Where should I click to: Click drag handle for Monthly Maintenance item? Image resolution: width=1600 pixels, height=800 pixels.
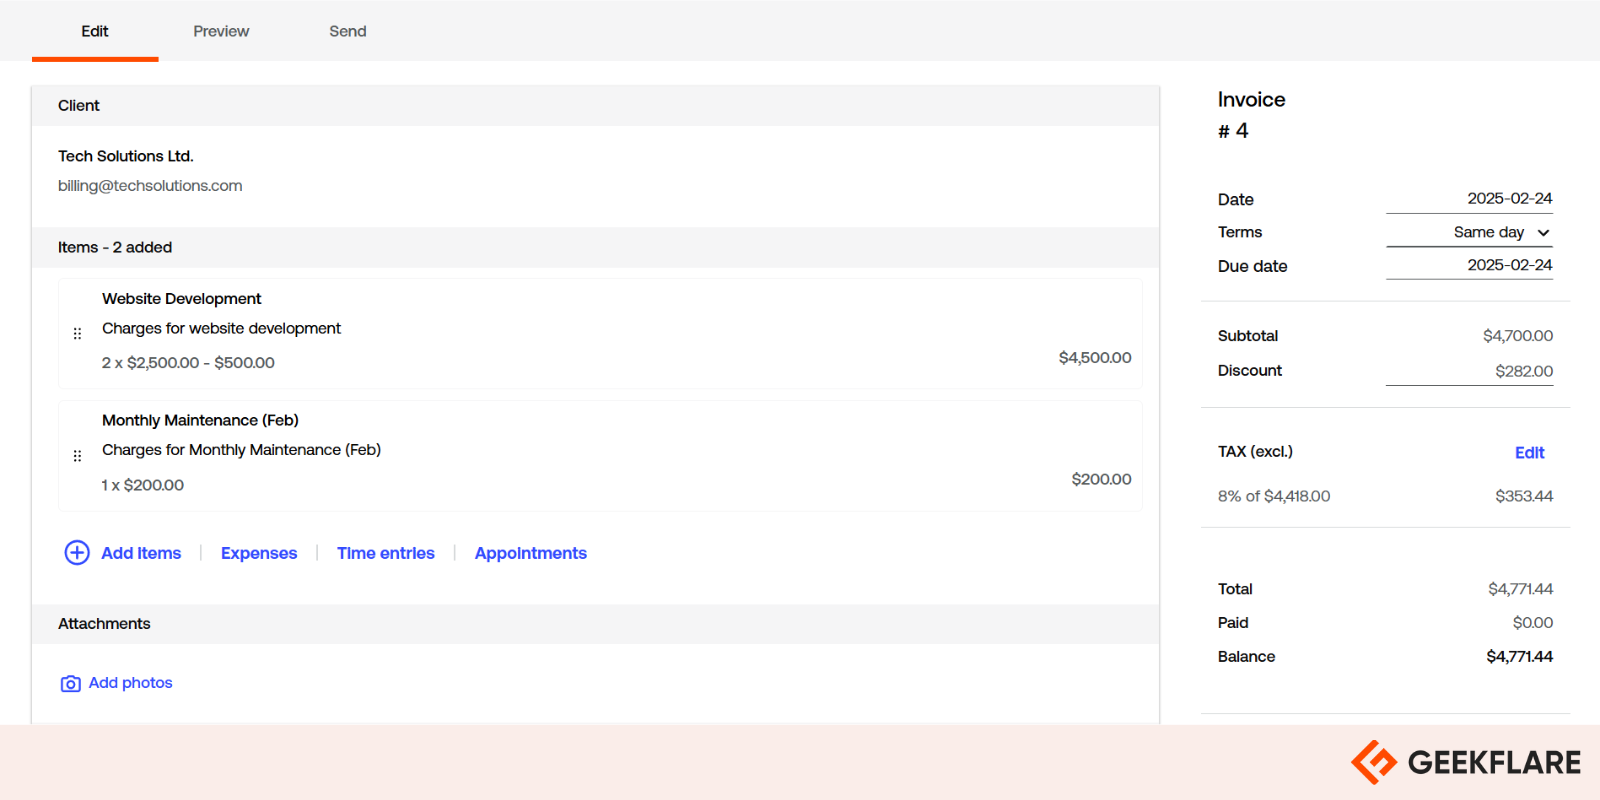click(78, 456)
